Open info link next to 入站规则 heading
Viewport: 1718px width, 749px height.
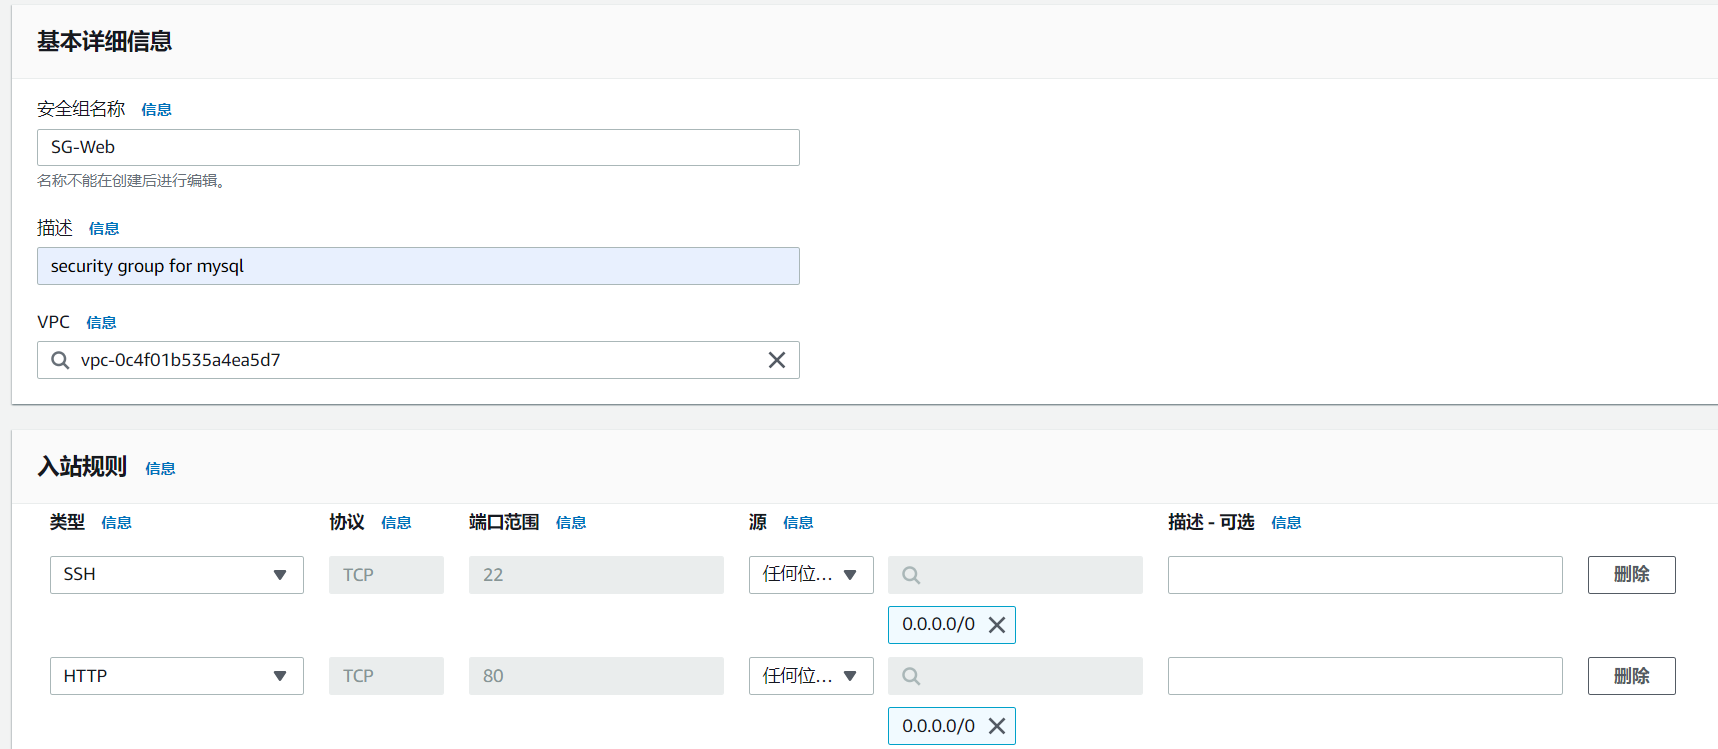click(160, 469)
